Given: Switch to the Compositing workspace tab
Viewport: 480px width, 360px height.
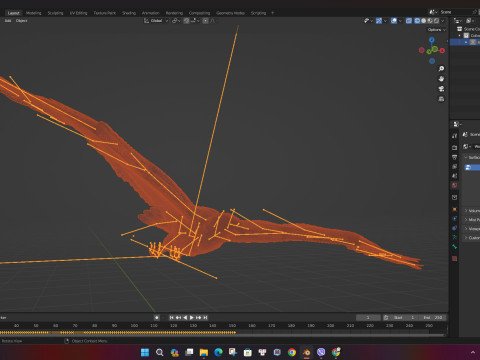Looking at the screenshot, I should tap(199, 13).
